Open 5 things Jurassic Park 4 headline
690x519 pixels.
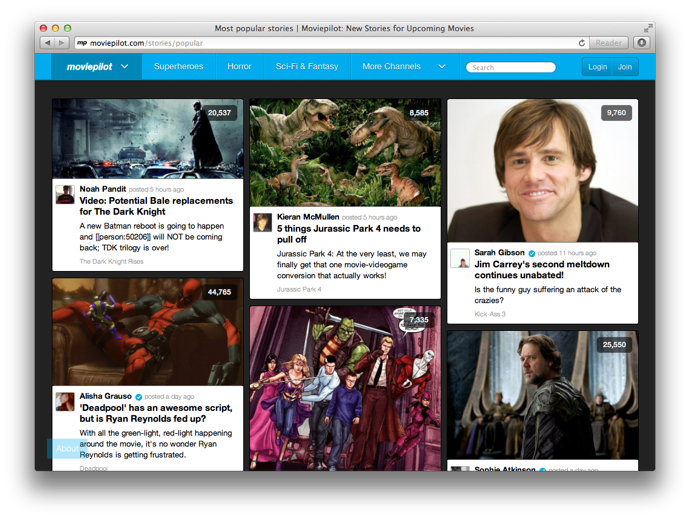click(349, 234)
